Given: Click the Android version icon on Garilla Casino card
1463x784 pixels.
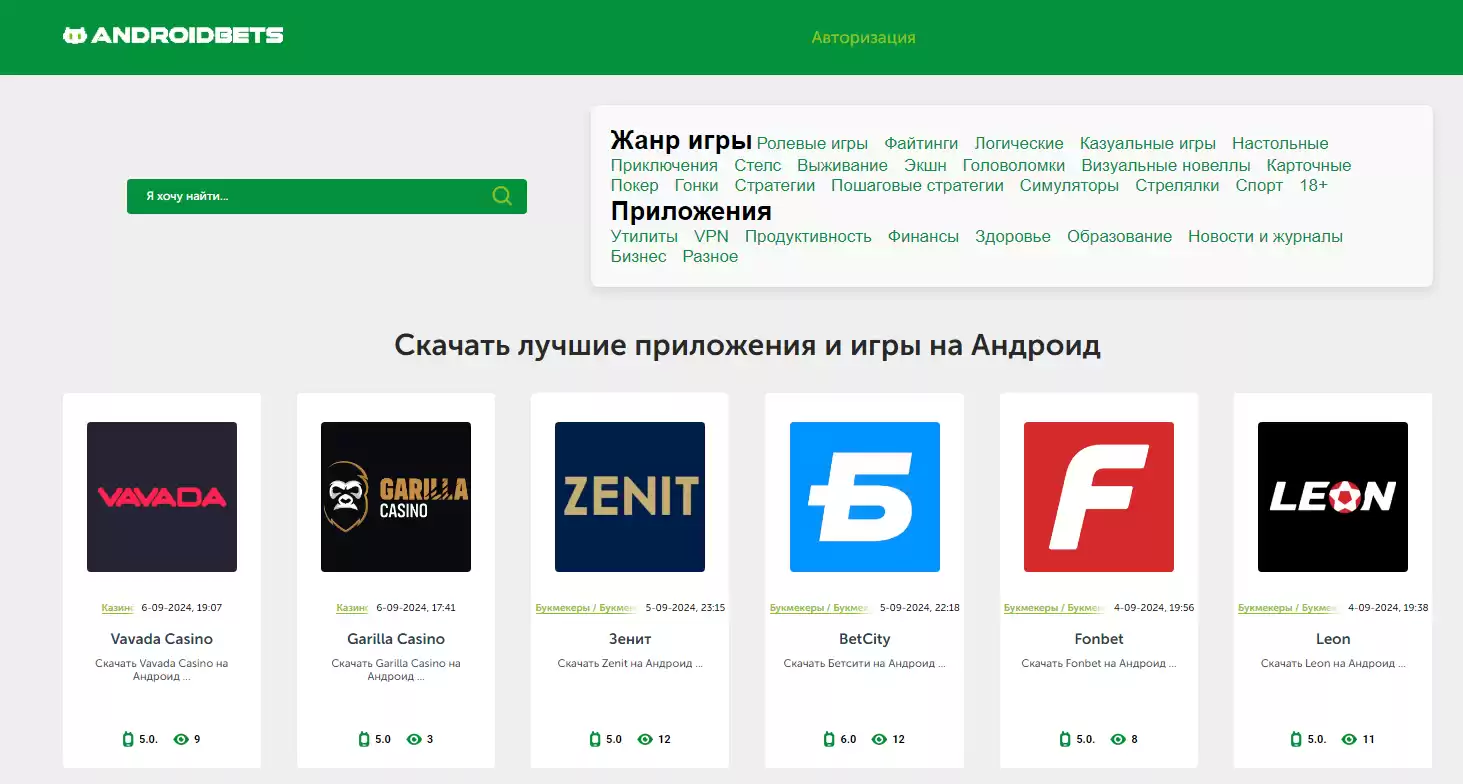Looking at the screenshot, I should (364, 739).
